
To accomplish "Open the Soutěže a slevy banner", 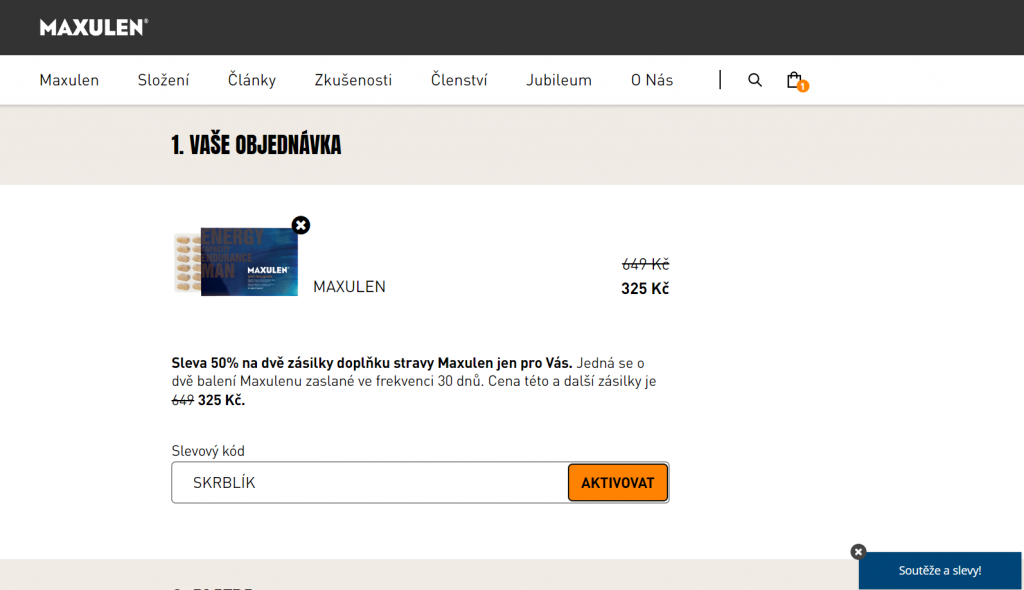I will (940, 570).
